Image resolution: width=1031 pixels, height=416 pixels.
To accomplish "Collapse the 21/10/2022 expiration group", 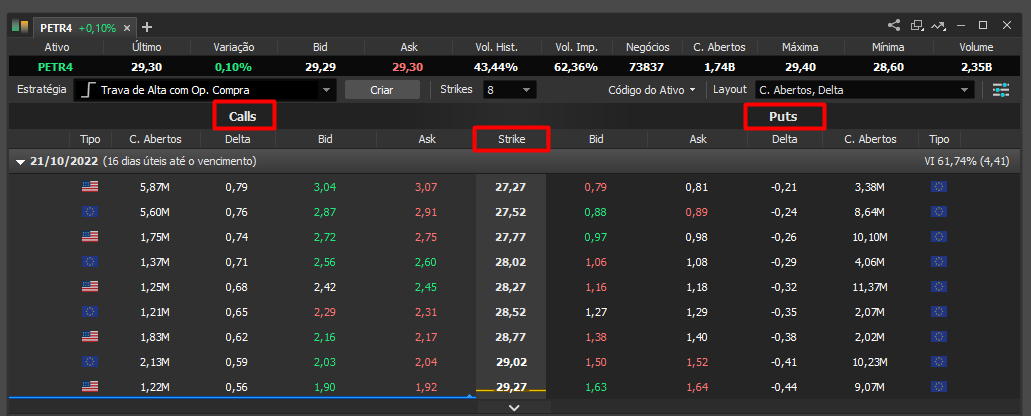I will [x=18, y=162].
